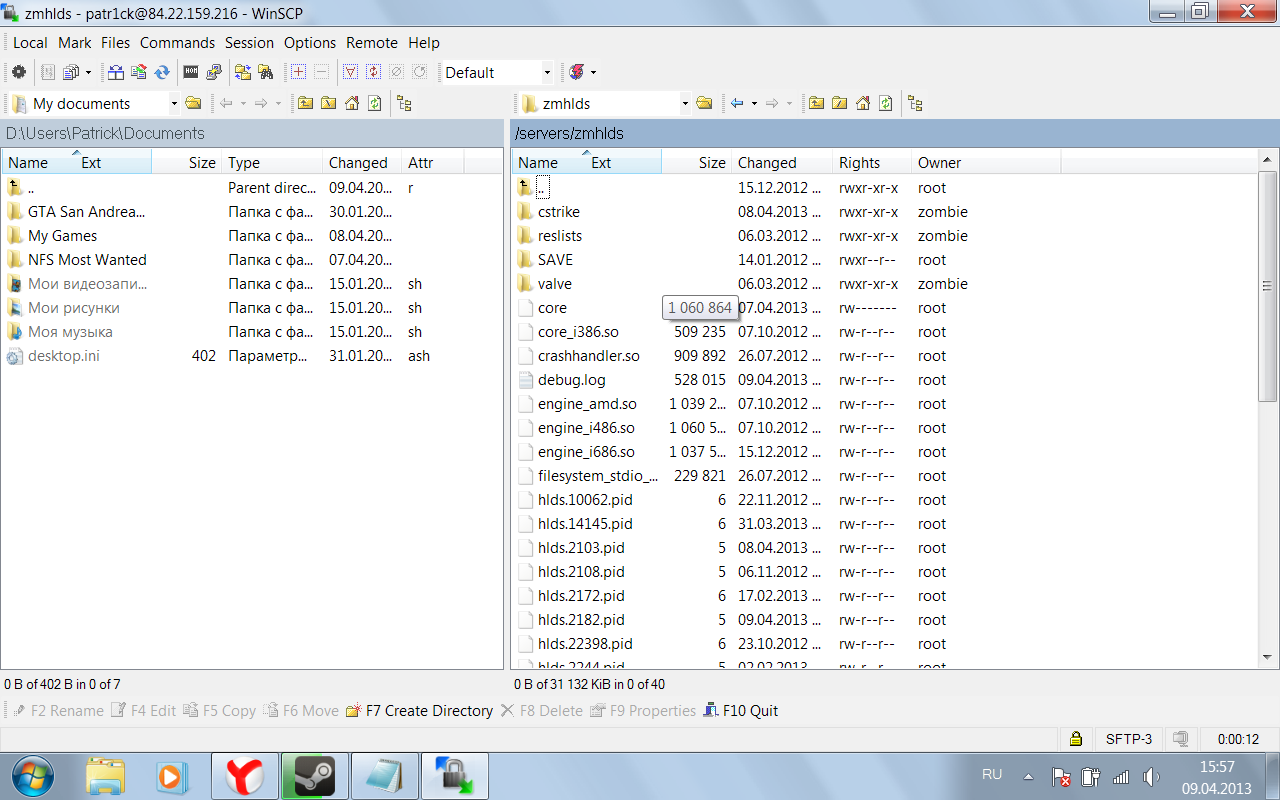
Task: Sort remote files by Rights column
Action: (872, 162)
